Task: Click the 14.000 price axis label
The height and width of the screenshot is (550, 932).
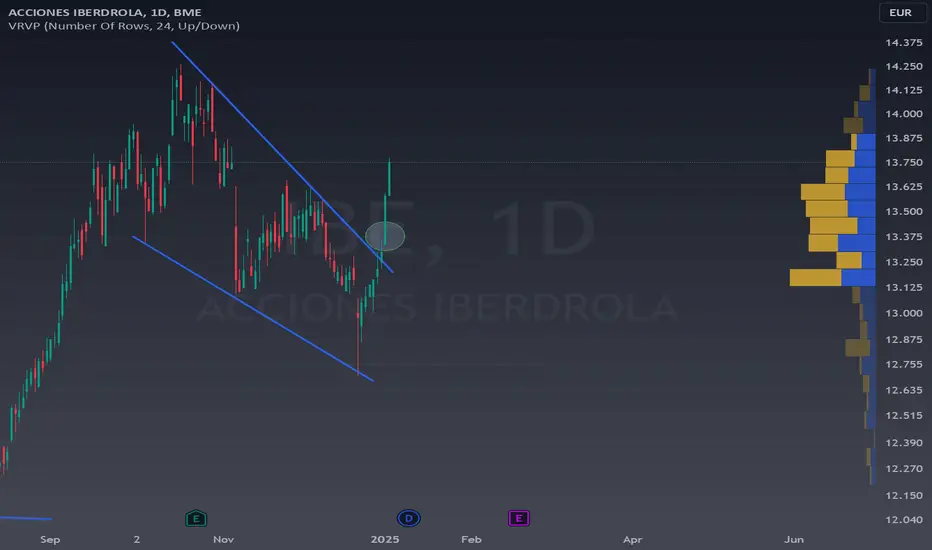Action: click(x=903, y=114)
